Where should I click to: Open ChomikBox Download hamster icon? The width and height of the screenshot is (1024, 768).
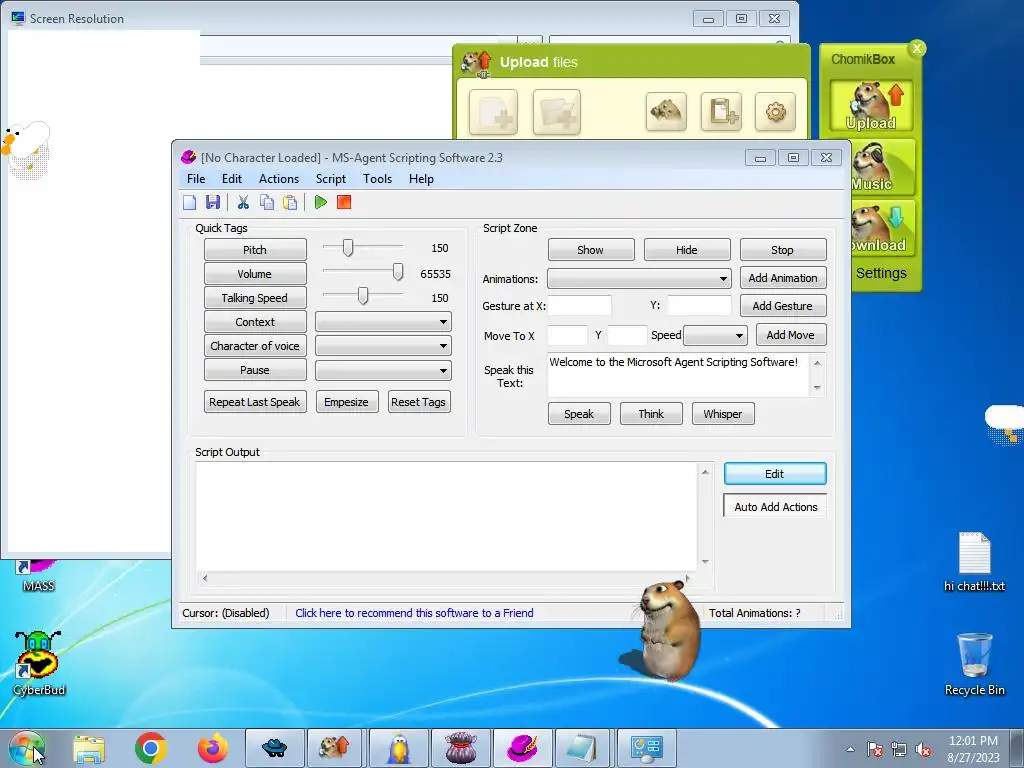882,228
